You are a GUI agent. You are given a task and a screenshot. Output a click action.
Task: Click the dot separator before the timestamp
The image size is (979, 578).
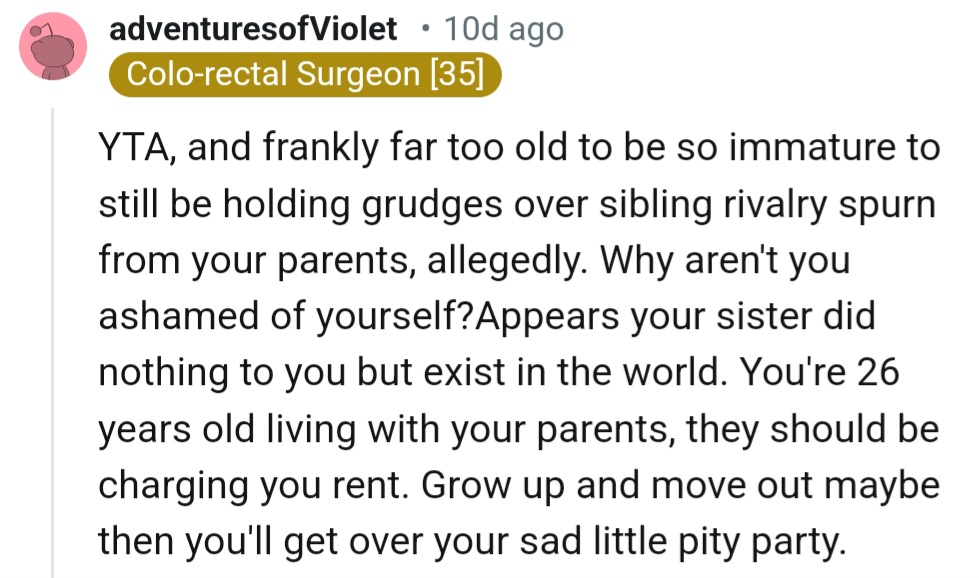click(x=425, y=29)
